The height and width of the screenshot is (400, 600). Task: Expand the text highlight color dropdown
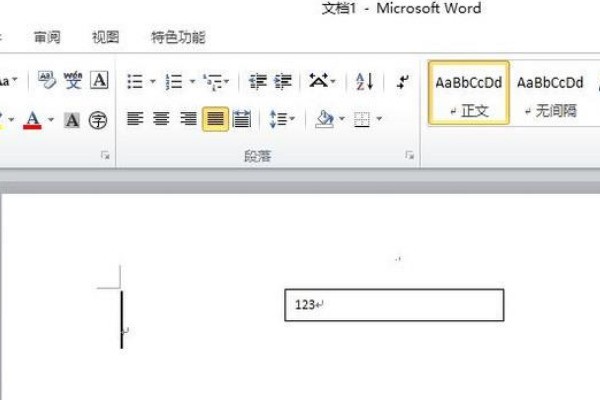point(11,120)
